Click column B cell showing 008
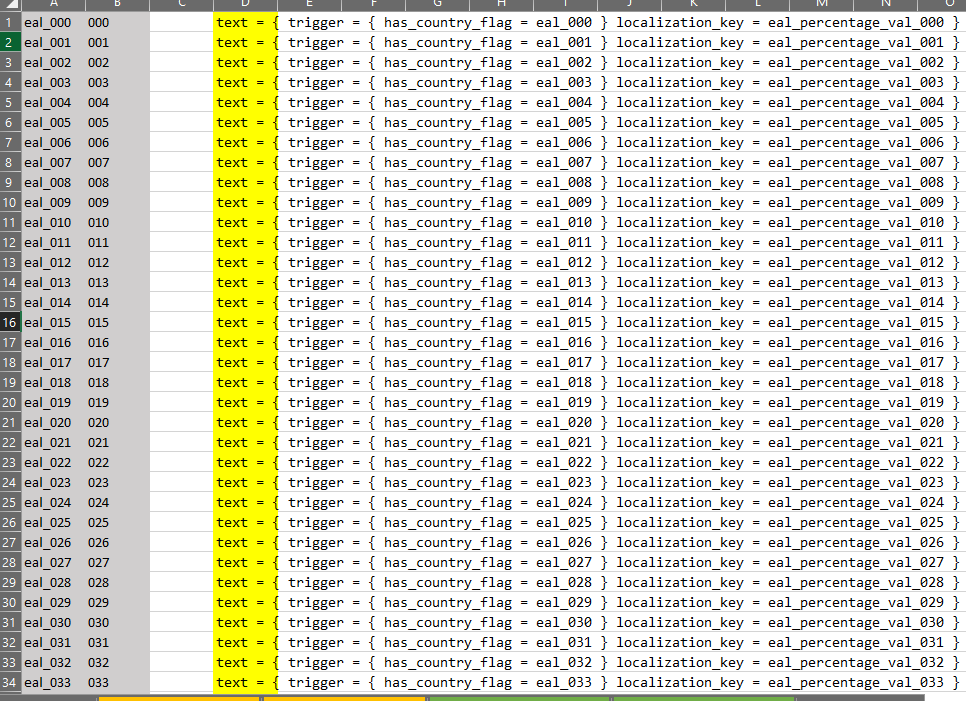The width and height of the screenshot is (966, 701). (x=117, y=183)
